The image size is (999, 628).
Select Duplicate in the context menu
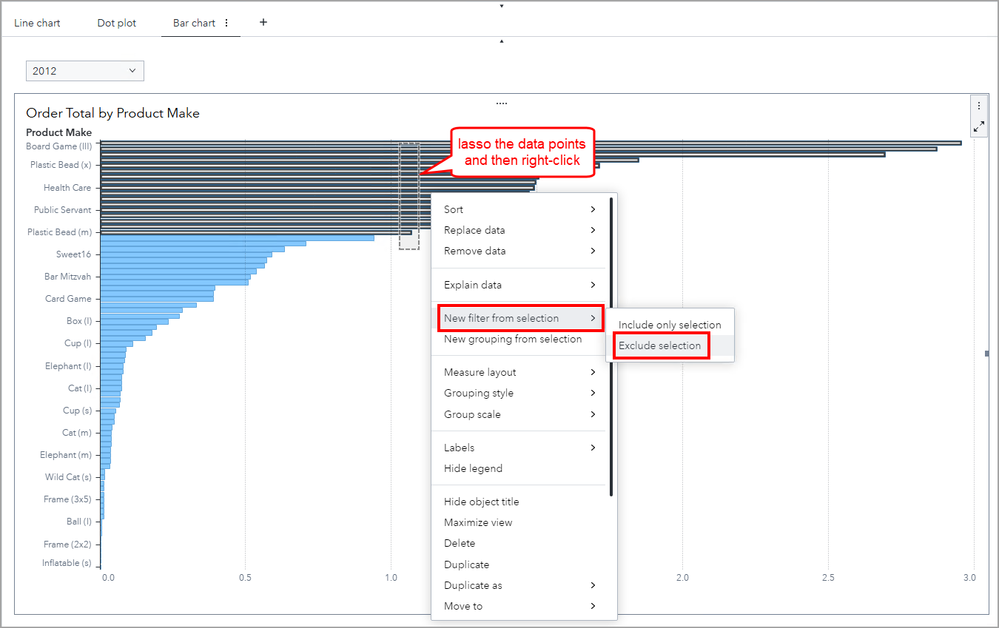tap(467, 565)
